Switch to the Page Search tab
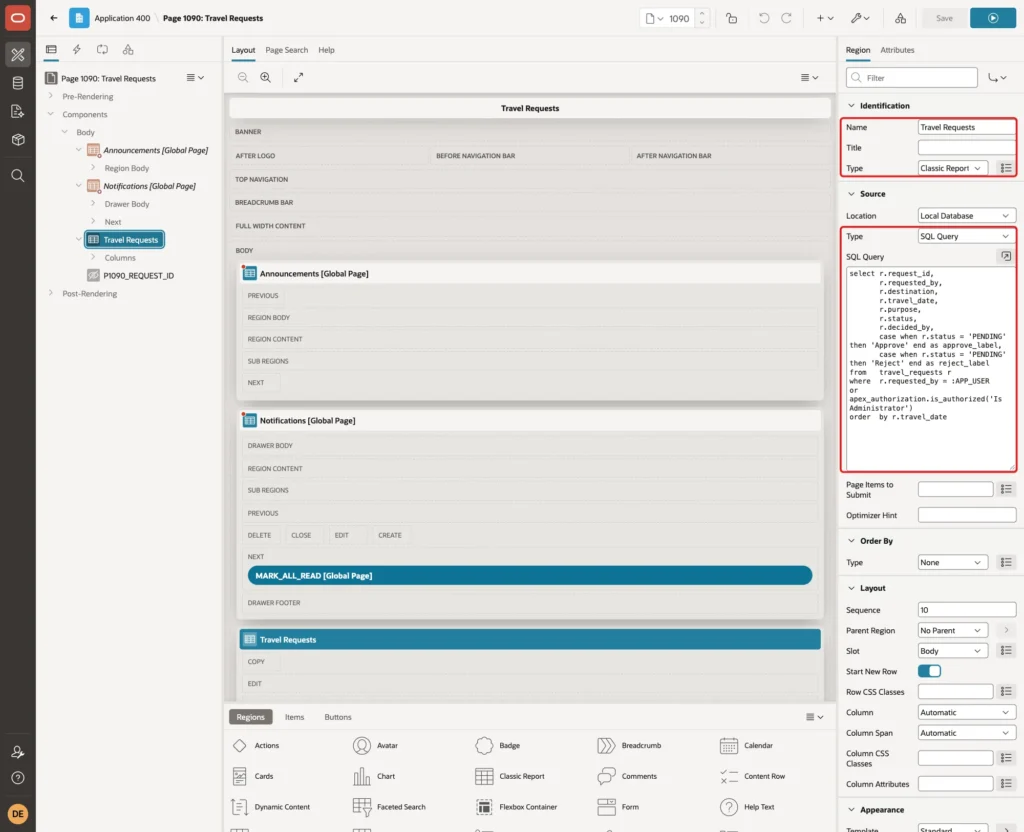Viewport: 1024px width, 832px height. [x=286, y=50]
